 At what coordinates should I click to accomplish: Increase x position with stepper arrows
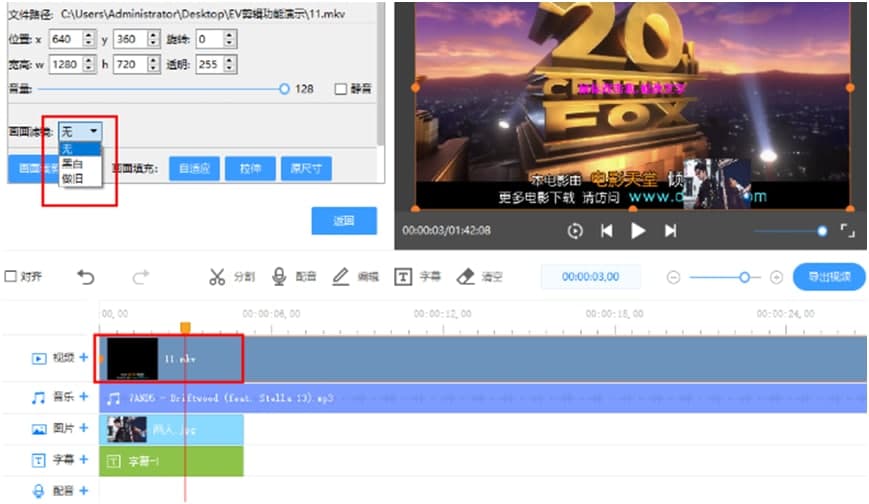(x=89, y=34)
